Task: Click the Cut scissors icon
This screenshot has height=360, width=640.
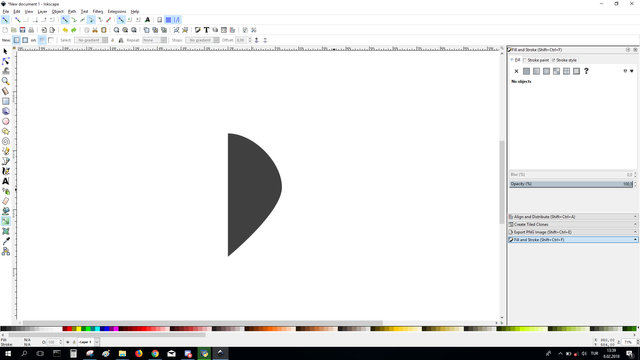Action: [x=95, y=30]
